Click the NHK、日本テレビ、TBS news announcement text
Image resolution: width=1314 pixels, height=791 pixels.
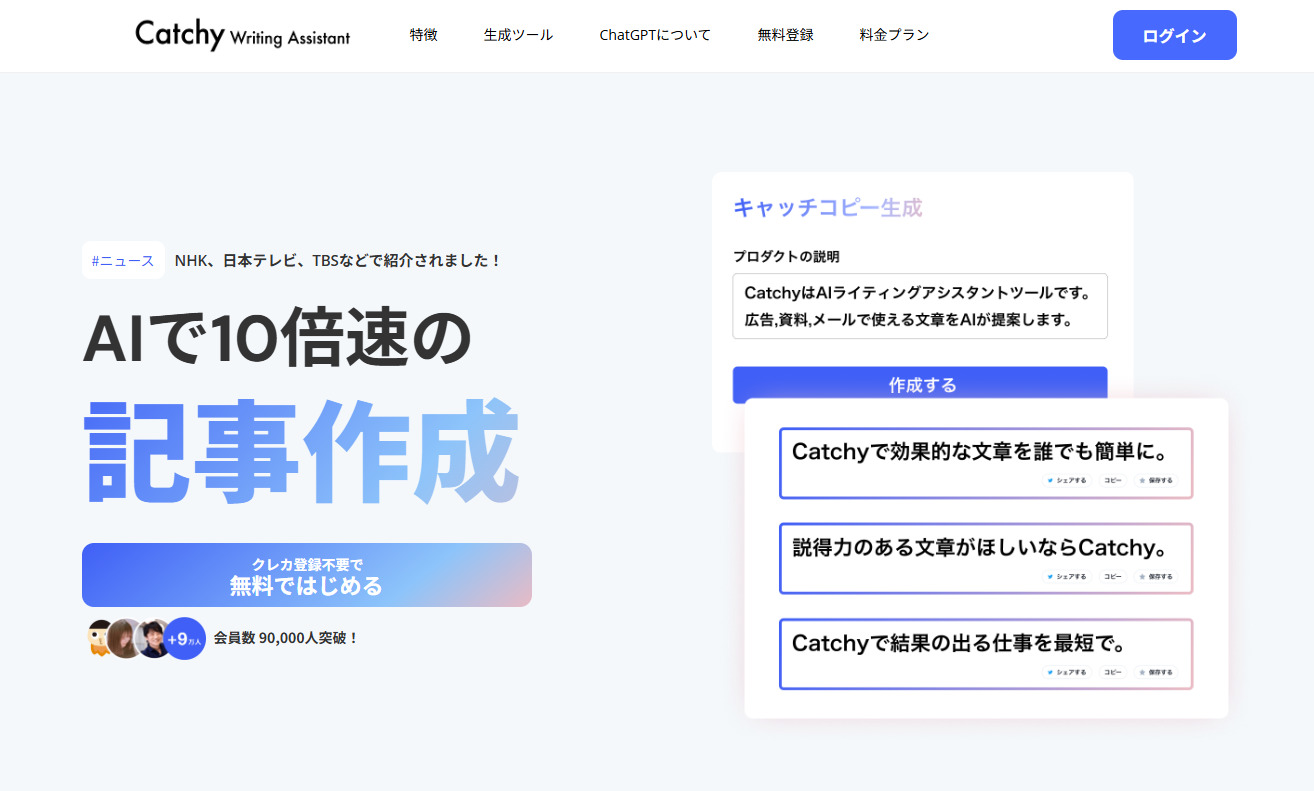click(338, 260)
